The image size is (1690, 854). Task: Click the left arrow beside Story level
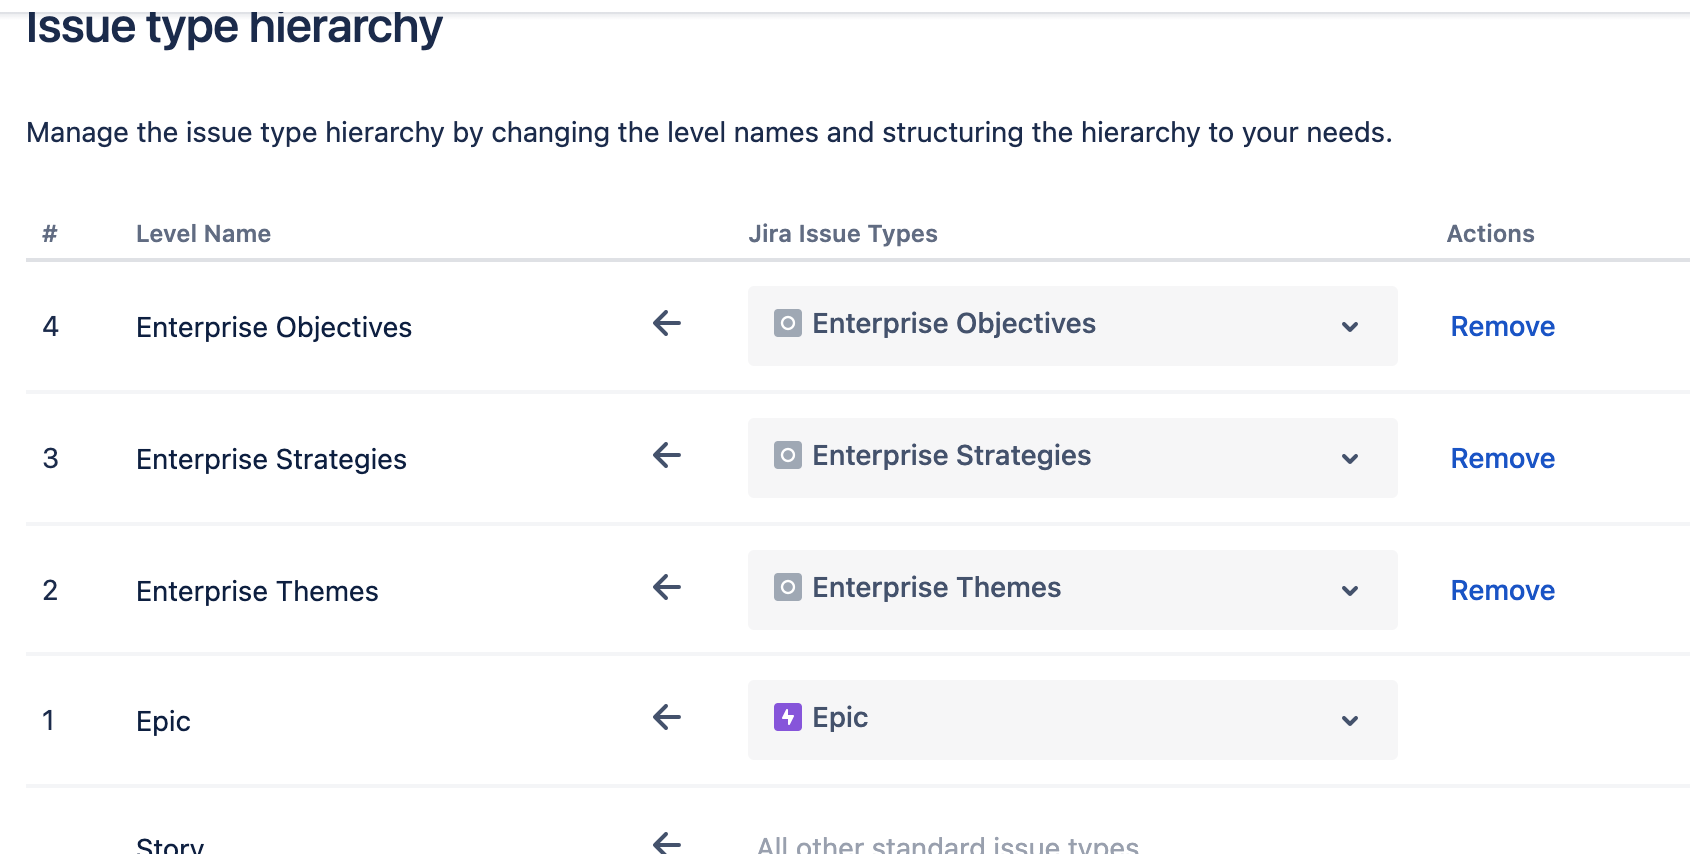pyautogui.click(x=667, y=843)
